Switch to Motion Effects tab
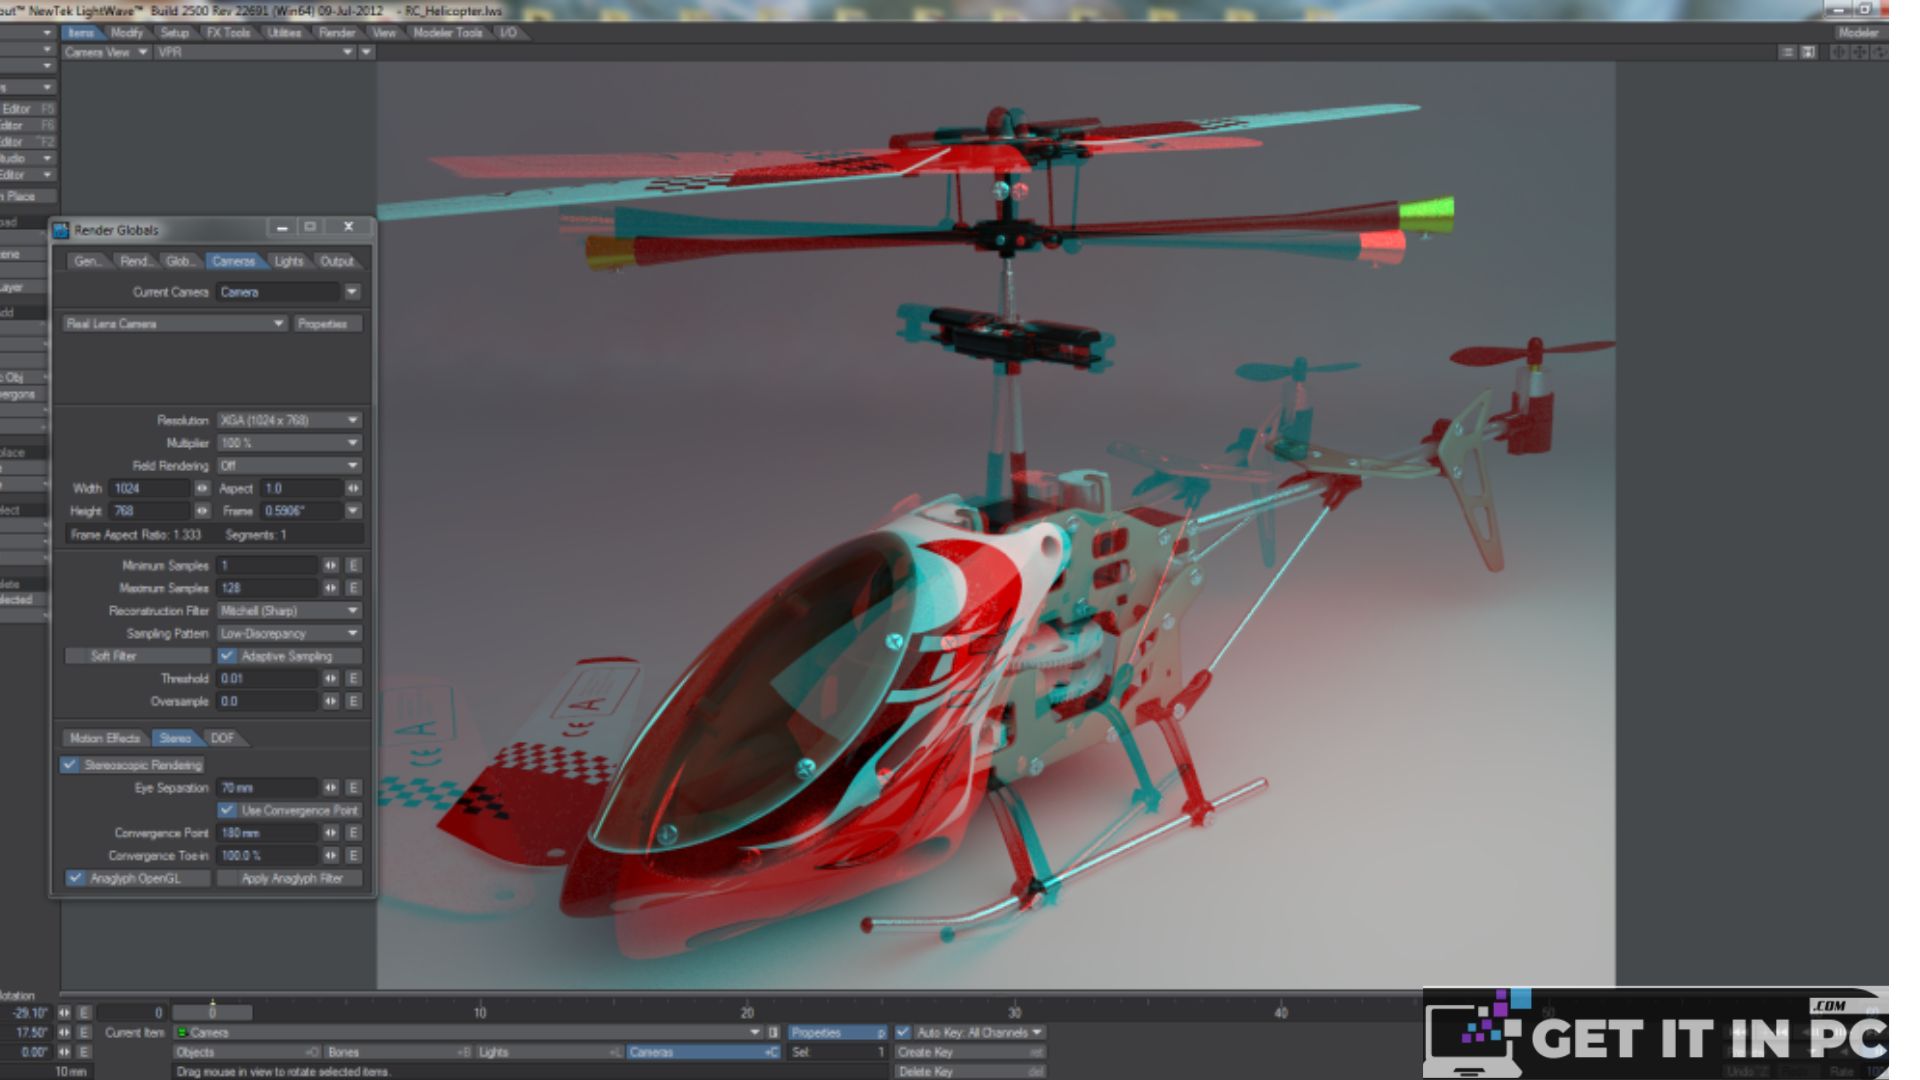Viewport: 1920px width, 1080px height. tap(105, 738)
